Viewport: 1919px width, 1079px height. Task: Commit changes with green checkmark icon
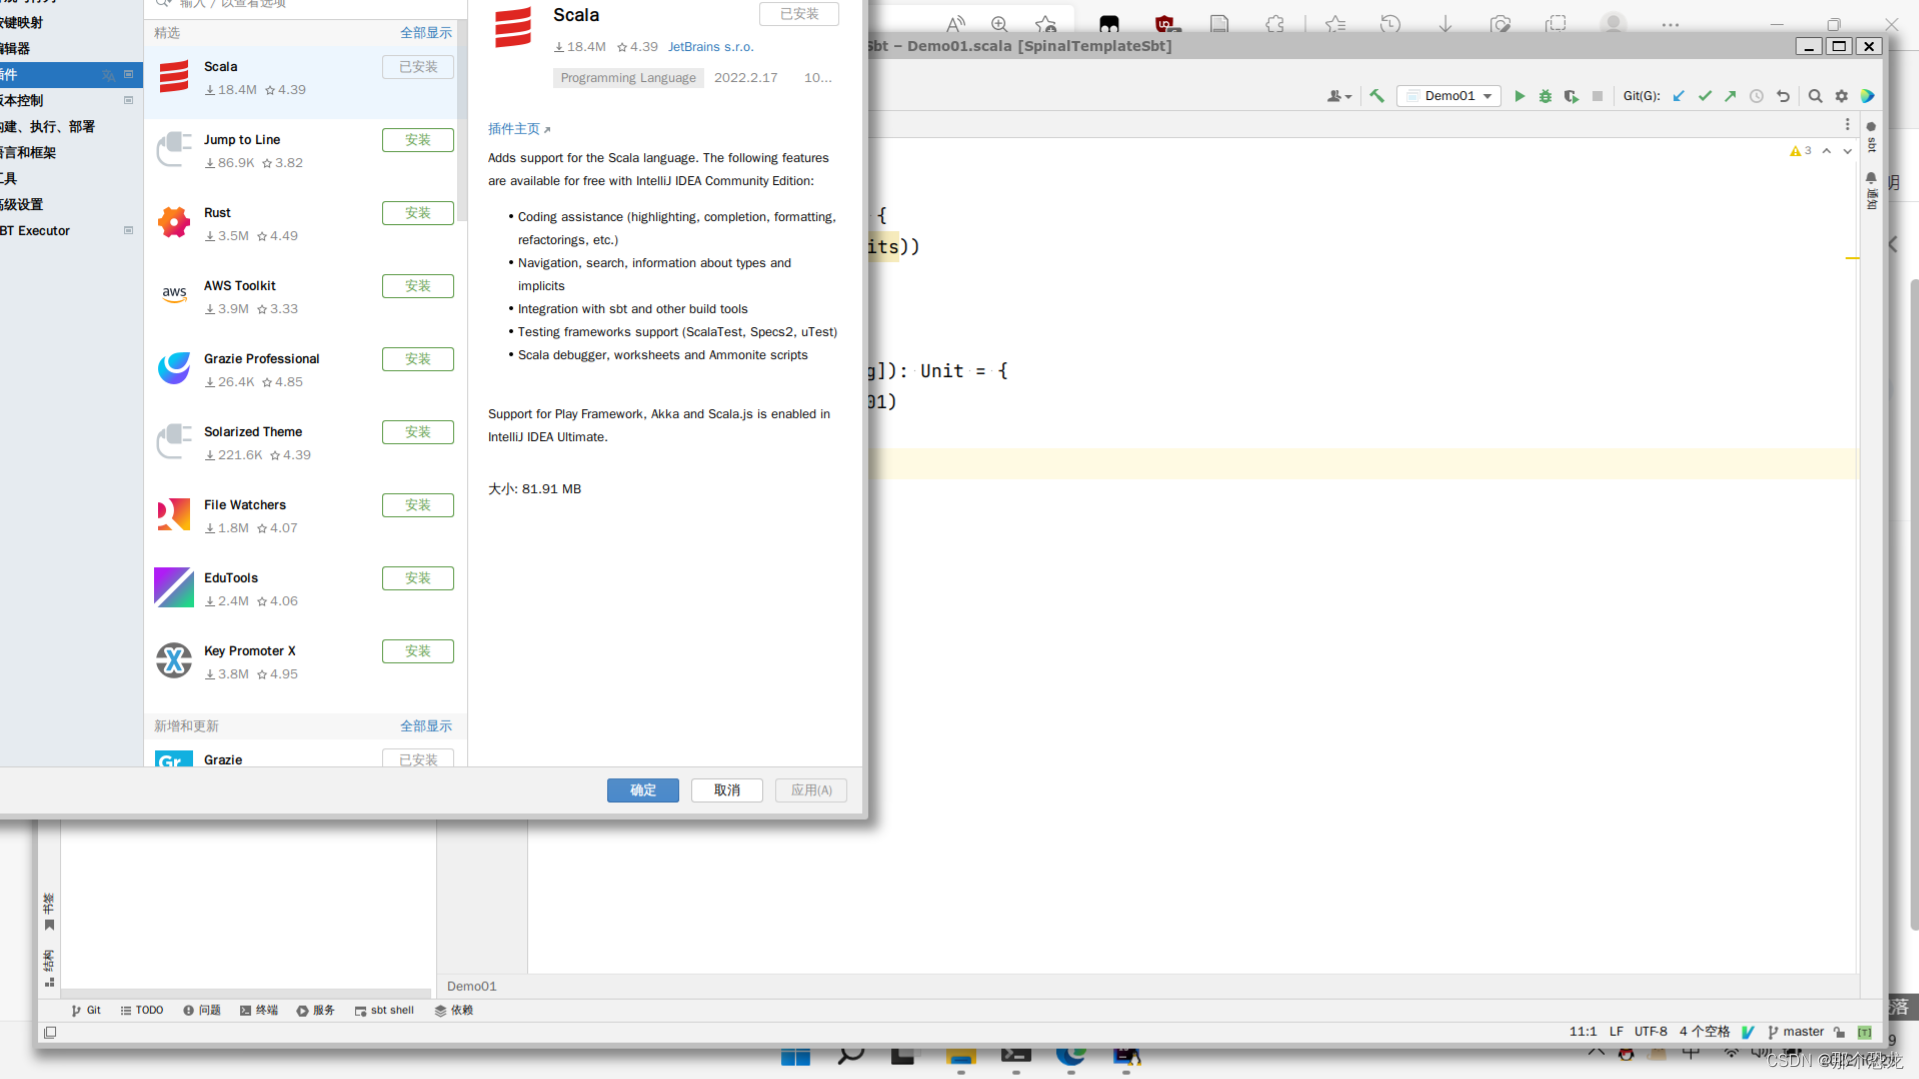point(1705,96)
